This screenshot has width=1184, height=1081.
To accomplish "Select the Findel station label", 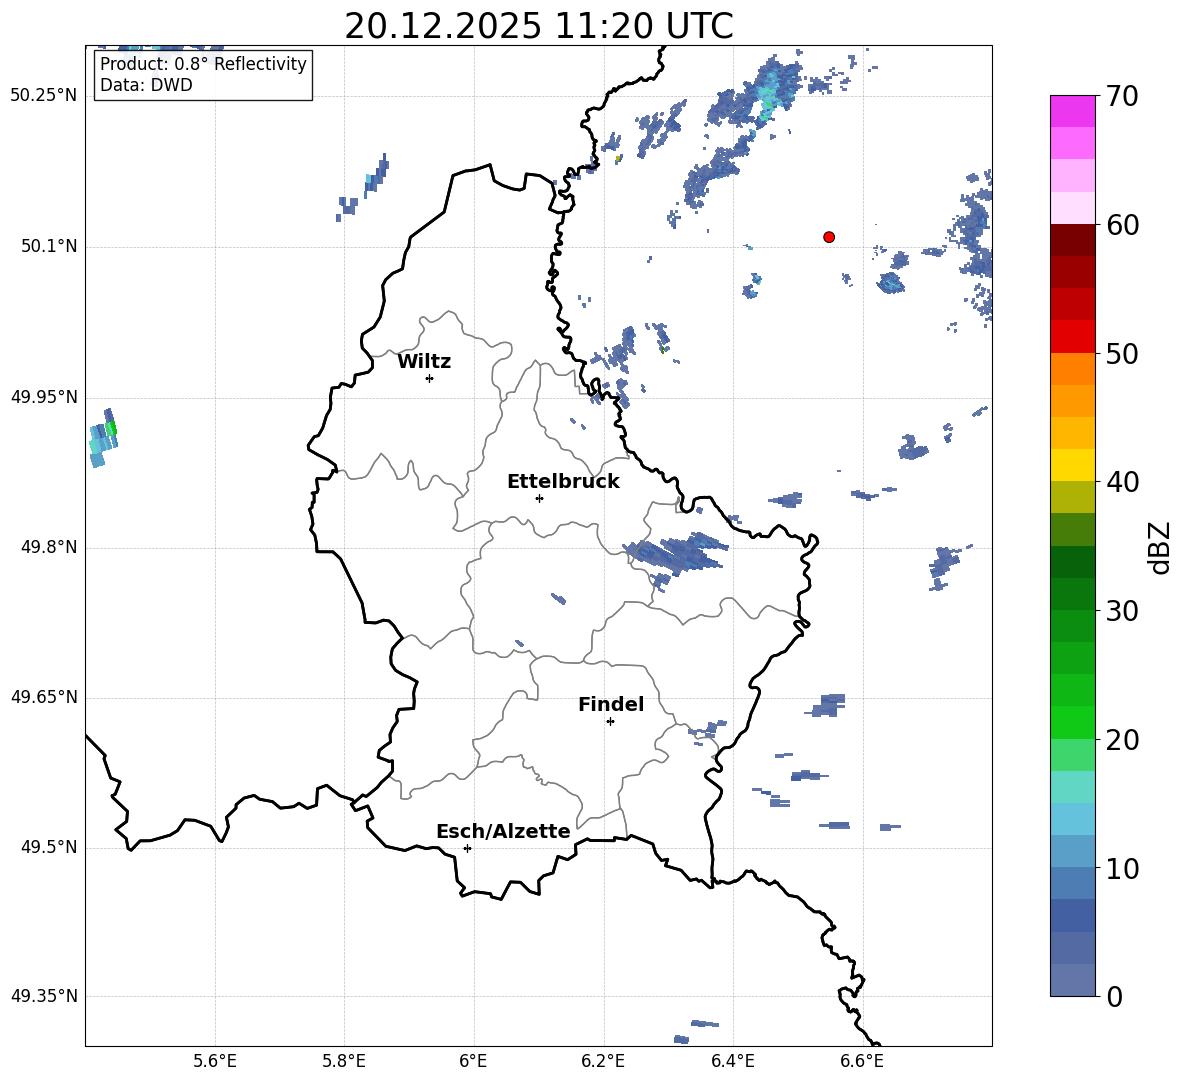I will [611, 704].
